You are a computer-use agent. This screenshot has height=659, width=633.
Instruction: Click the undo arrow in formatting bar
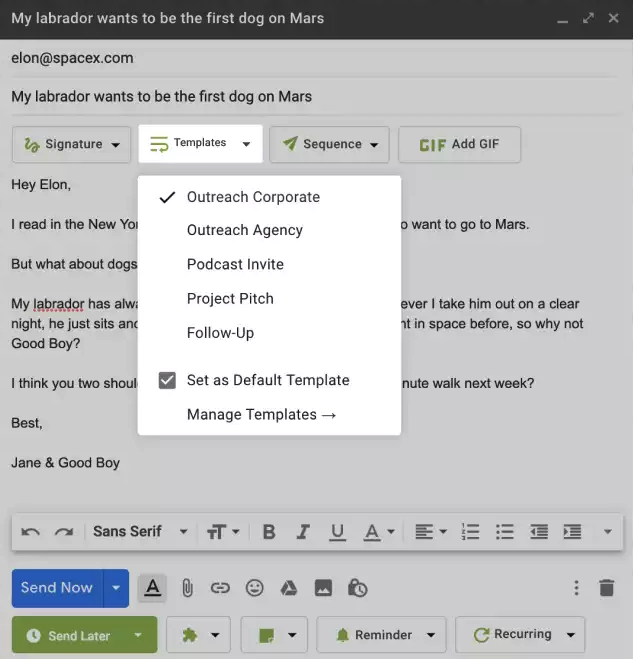30,532
